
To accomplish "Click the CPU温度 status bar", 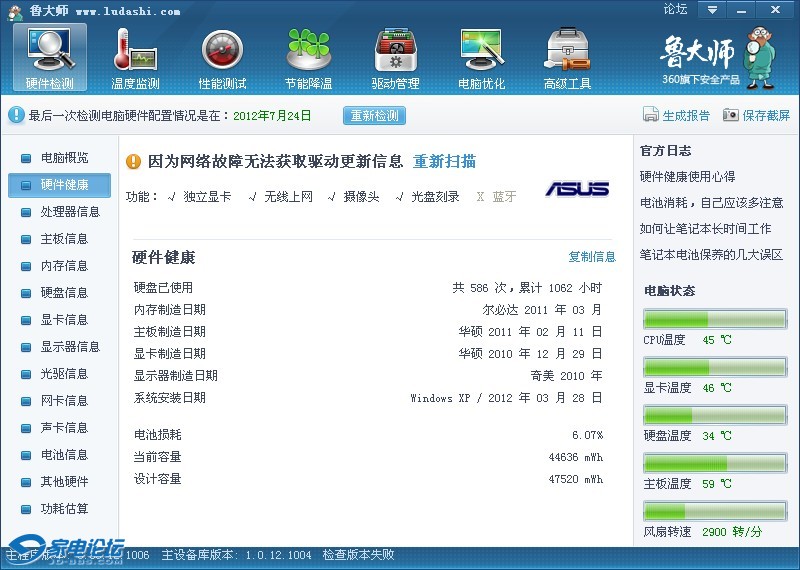I will tap(714, 319).
